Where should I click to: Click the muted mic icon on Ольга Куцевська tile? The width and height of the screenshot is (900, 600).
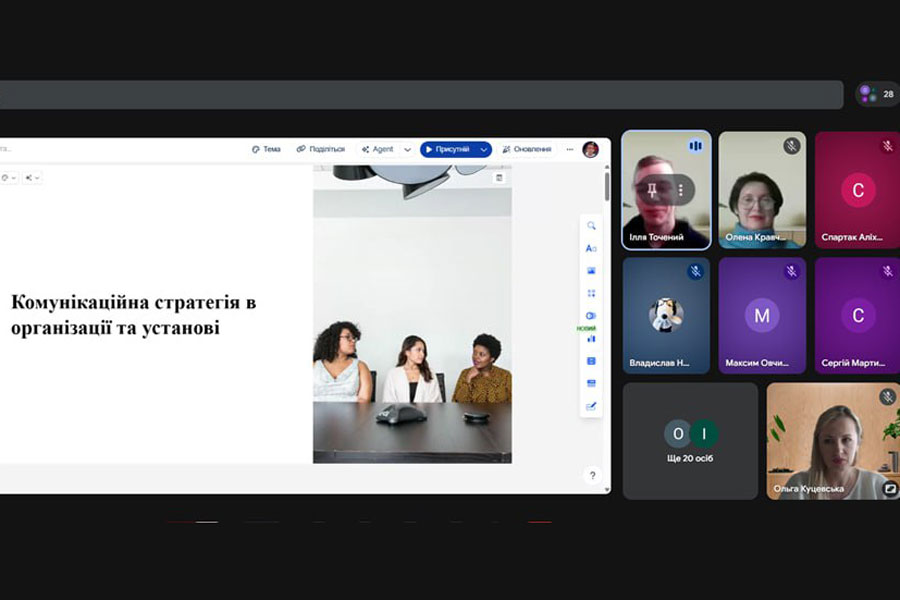tap(887, 397)
